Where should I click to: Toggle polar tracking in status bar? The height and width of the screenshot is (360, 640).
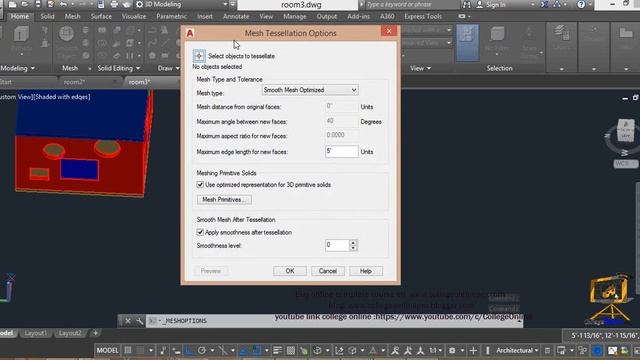pos(202,350)
